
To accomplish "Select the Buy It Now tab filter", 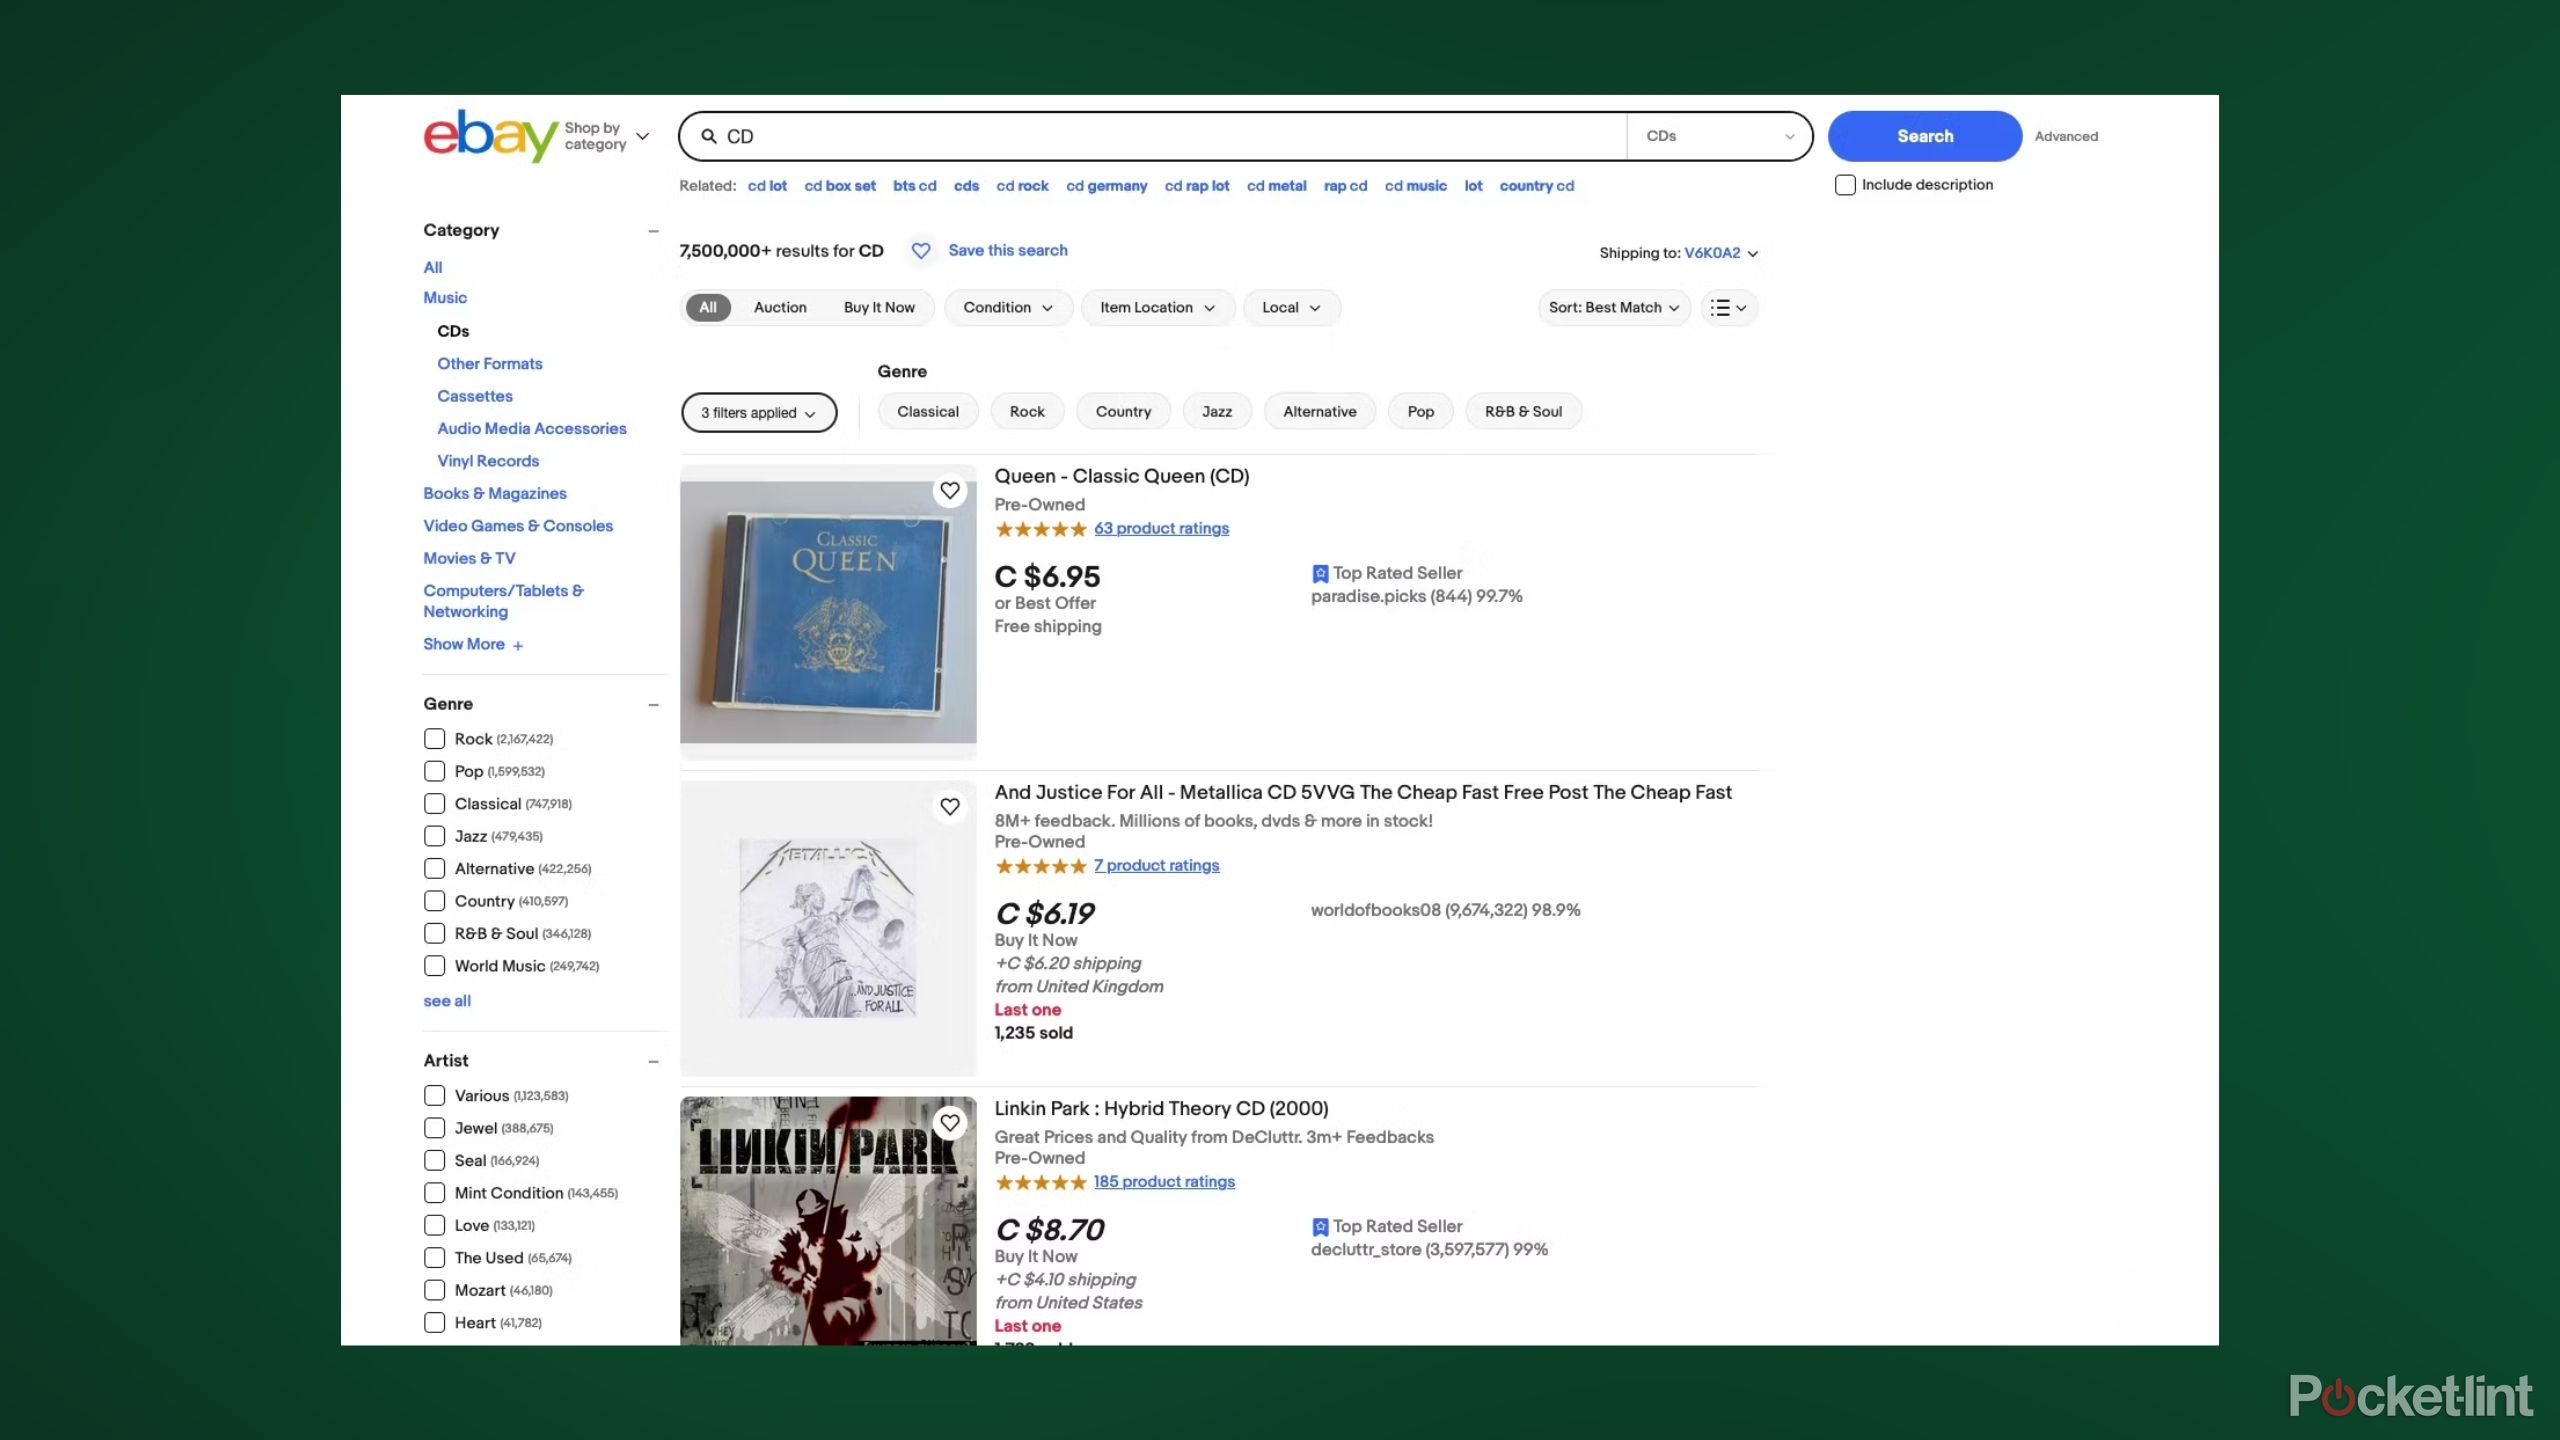I will 876,308.
